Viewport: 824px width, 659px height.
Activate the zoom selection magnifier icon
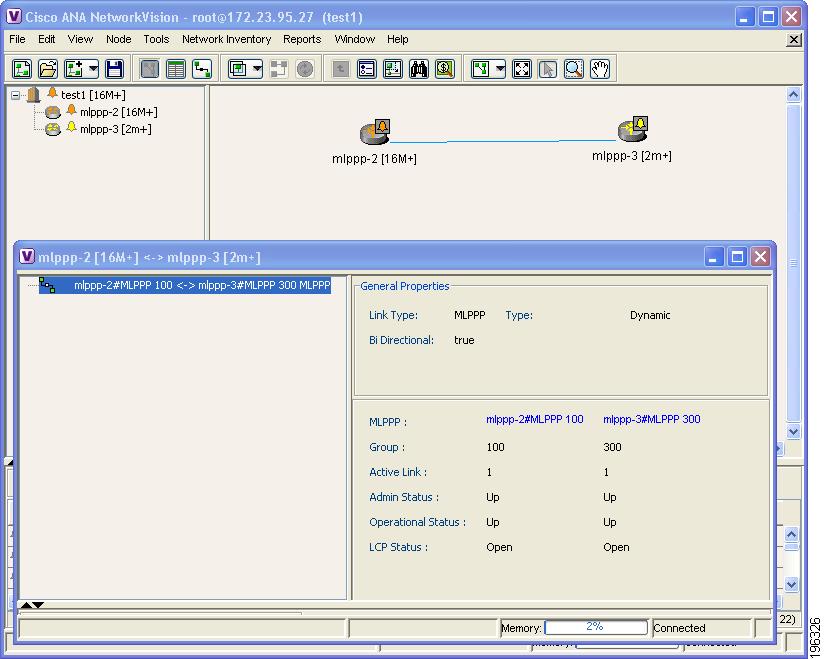point(574,69)
